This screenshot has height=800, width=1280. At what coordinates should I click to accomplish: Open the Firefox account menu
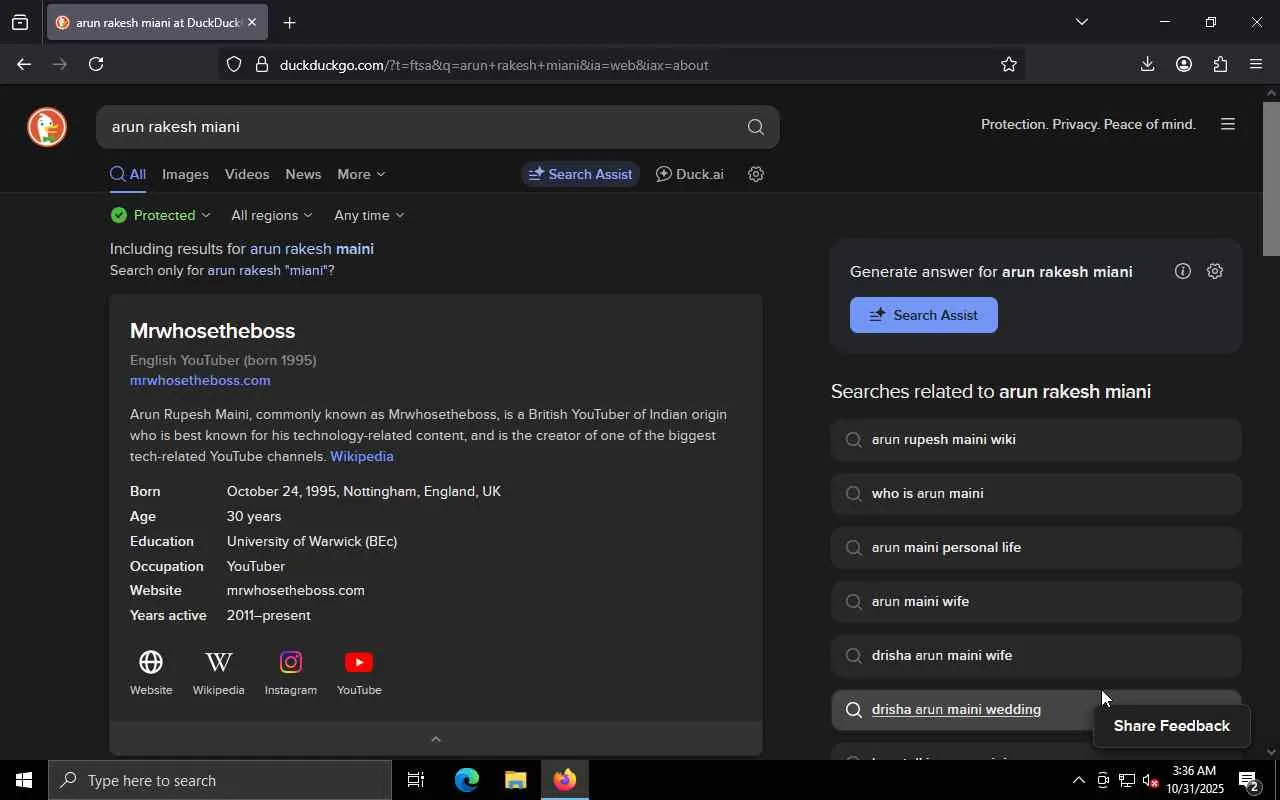pyautogui.click(x=1184, y=65)
